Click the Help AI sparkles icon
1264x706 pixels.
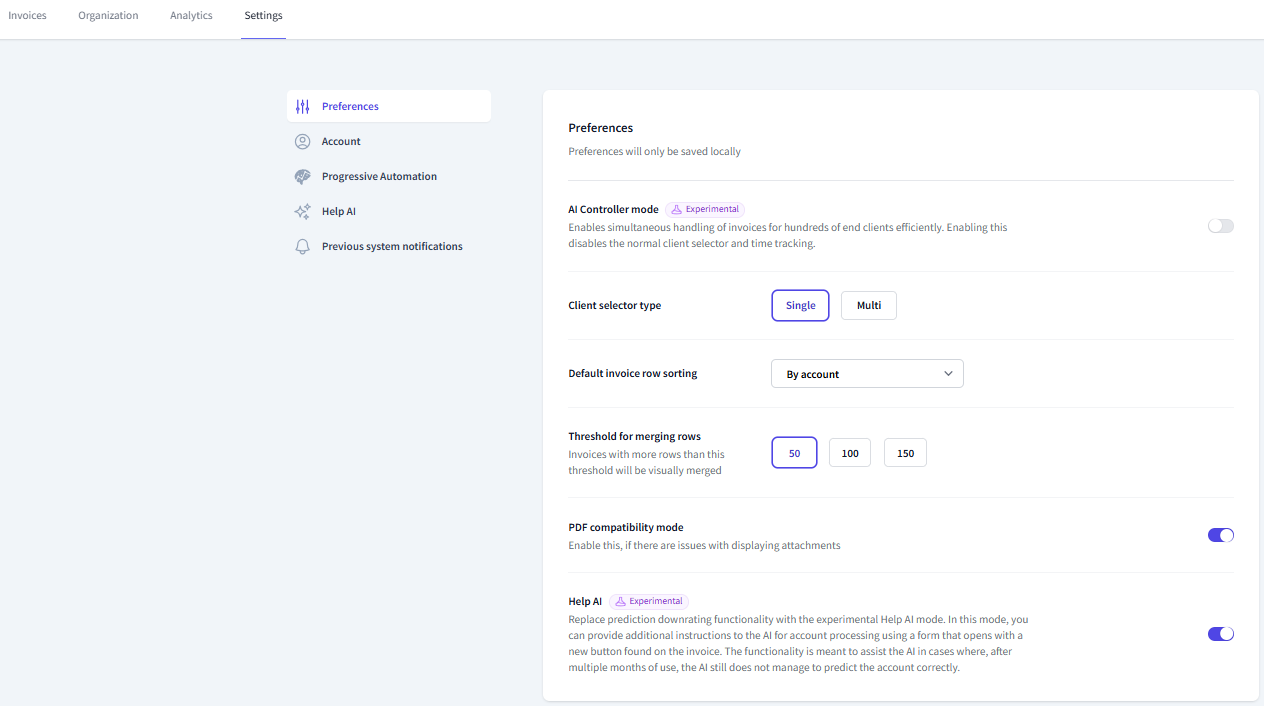302,212
